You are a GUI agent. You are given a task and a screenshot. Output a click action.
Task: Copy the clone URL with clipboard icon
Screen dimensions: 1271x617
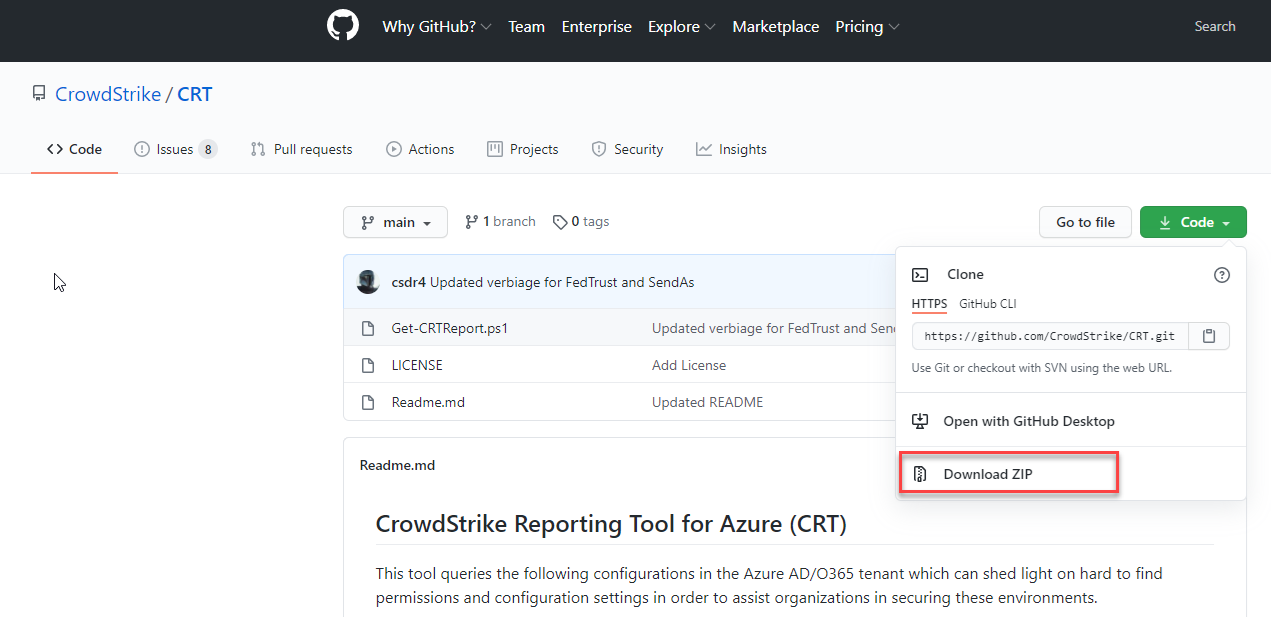(x=1209, y=336)
